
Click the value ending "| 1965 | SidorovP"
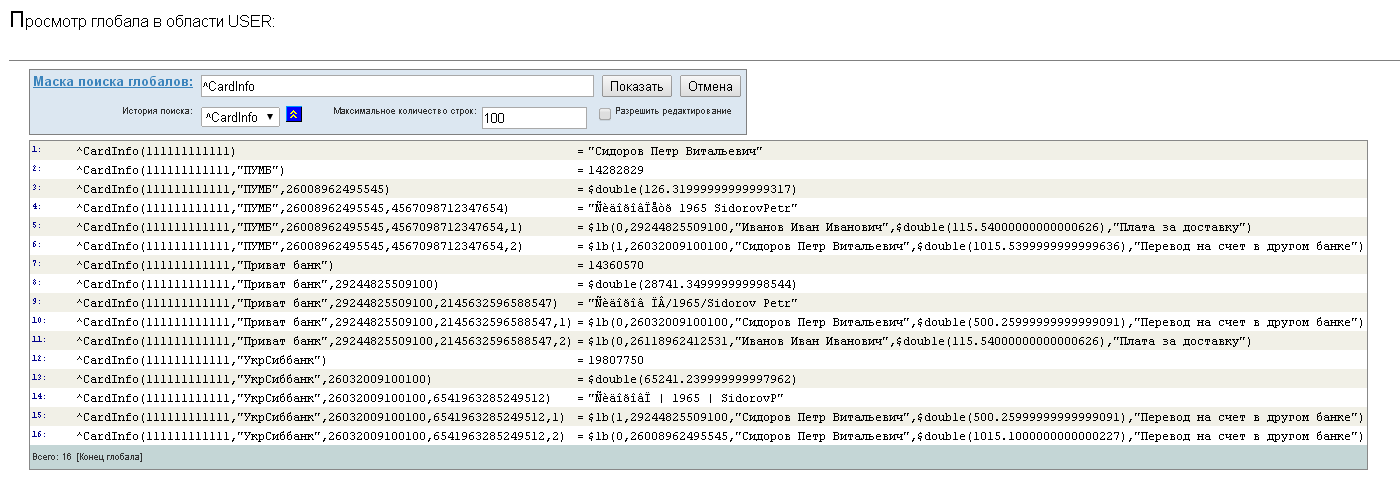pos(685,398)
